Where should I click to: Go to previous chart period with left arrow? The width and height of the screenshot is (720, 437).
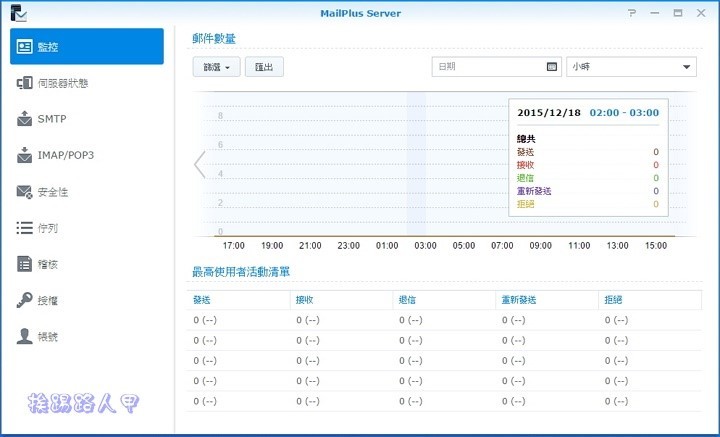tap(199, 164)
